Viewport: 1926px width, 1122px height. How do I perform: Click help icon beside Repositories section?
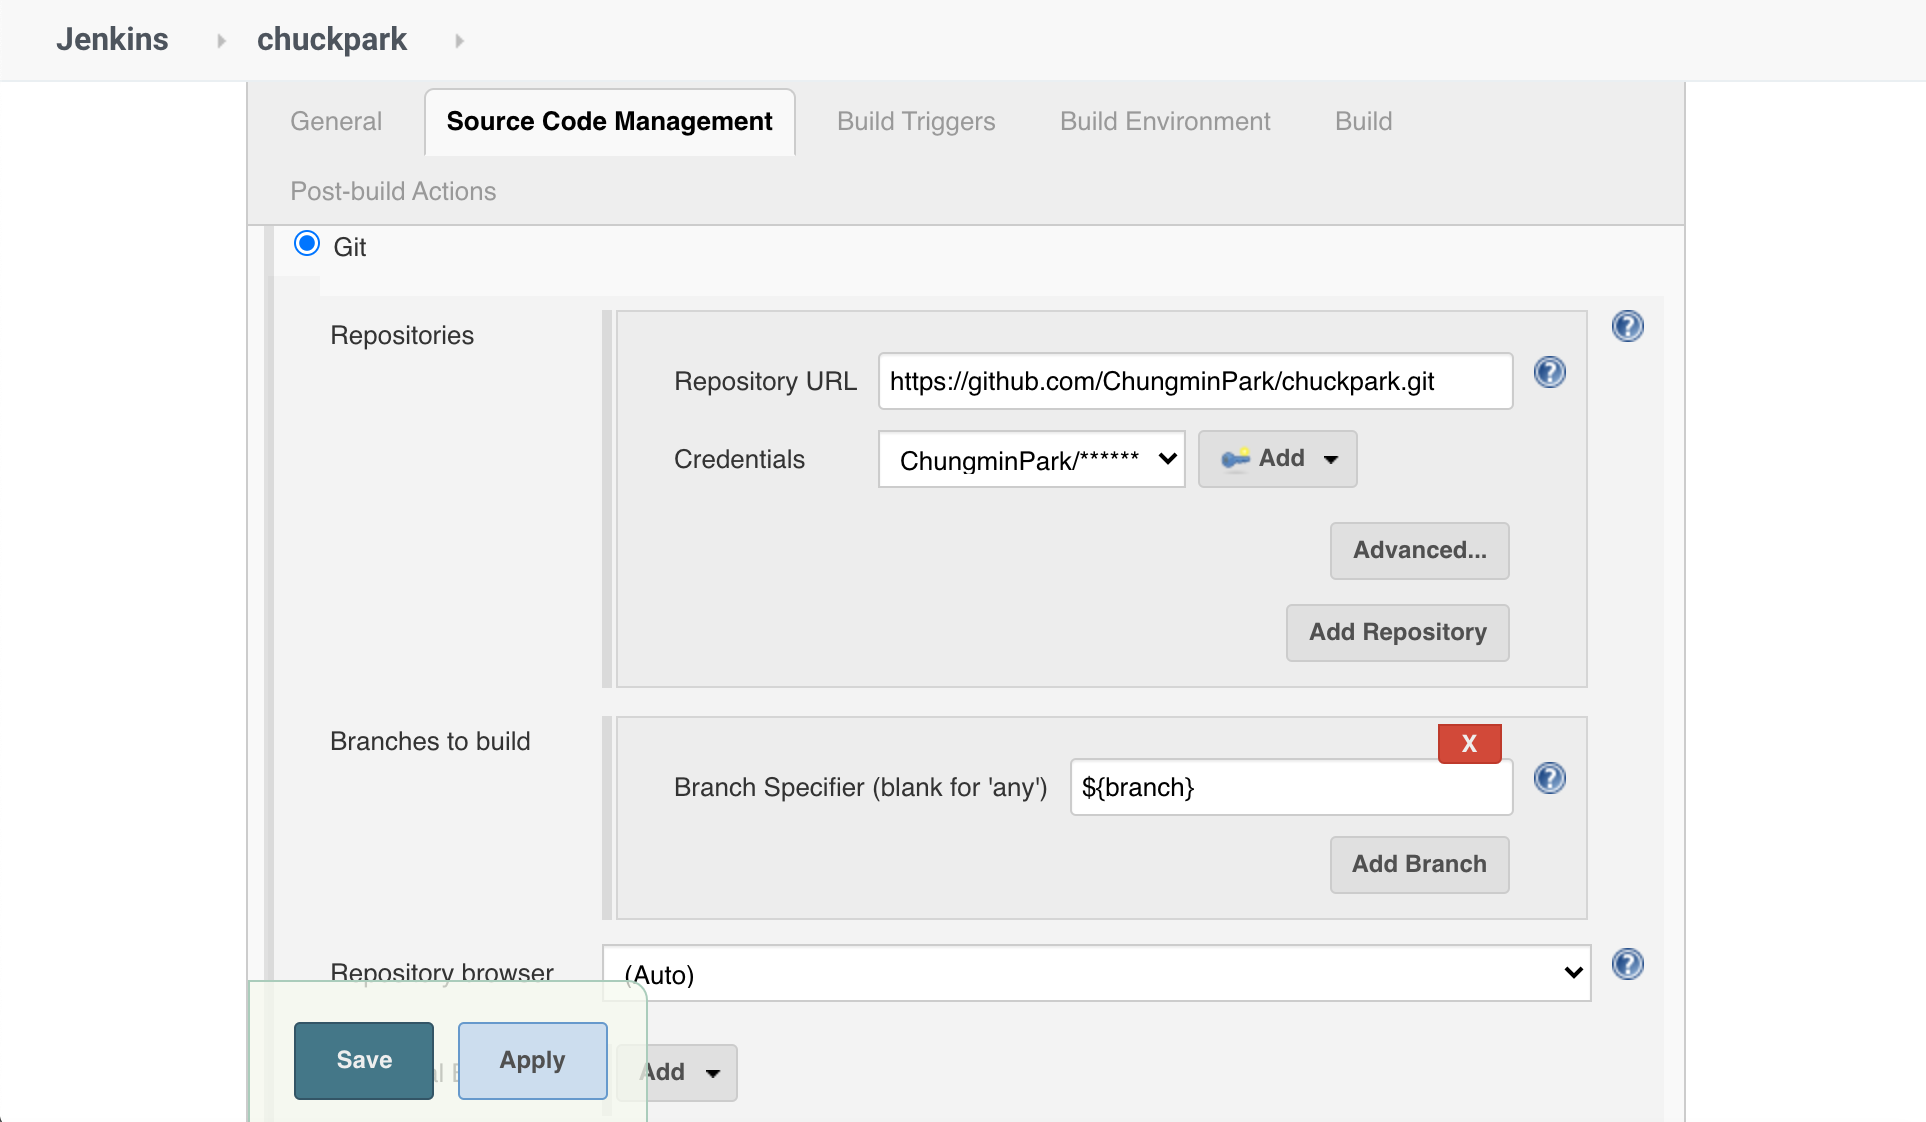click(x=1627, y=326)
